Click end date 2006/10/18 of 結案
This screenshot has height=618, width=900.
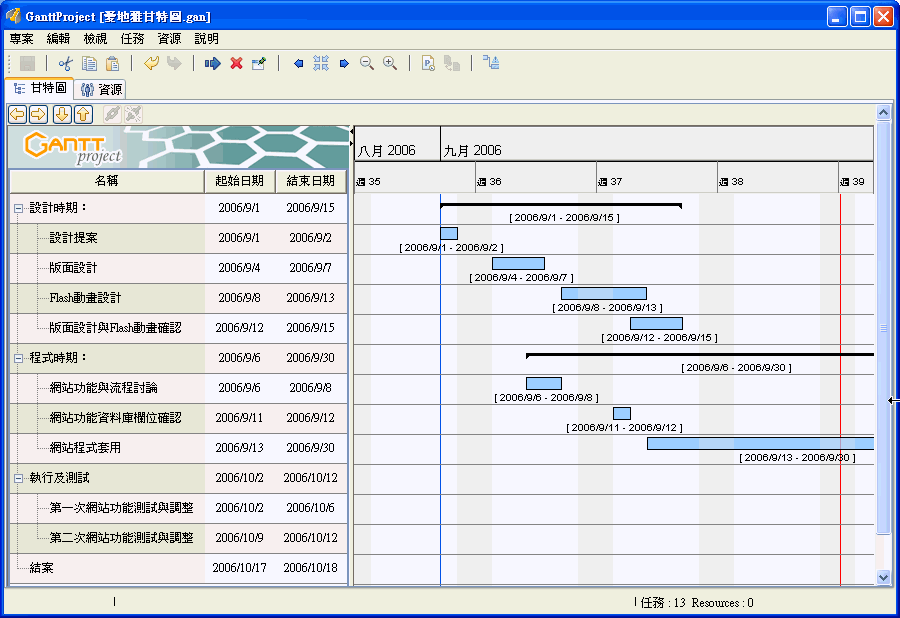pyautogui.click(x=311, y=568)
